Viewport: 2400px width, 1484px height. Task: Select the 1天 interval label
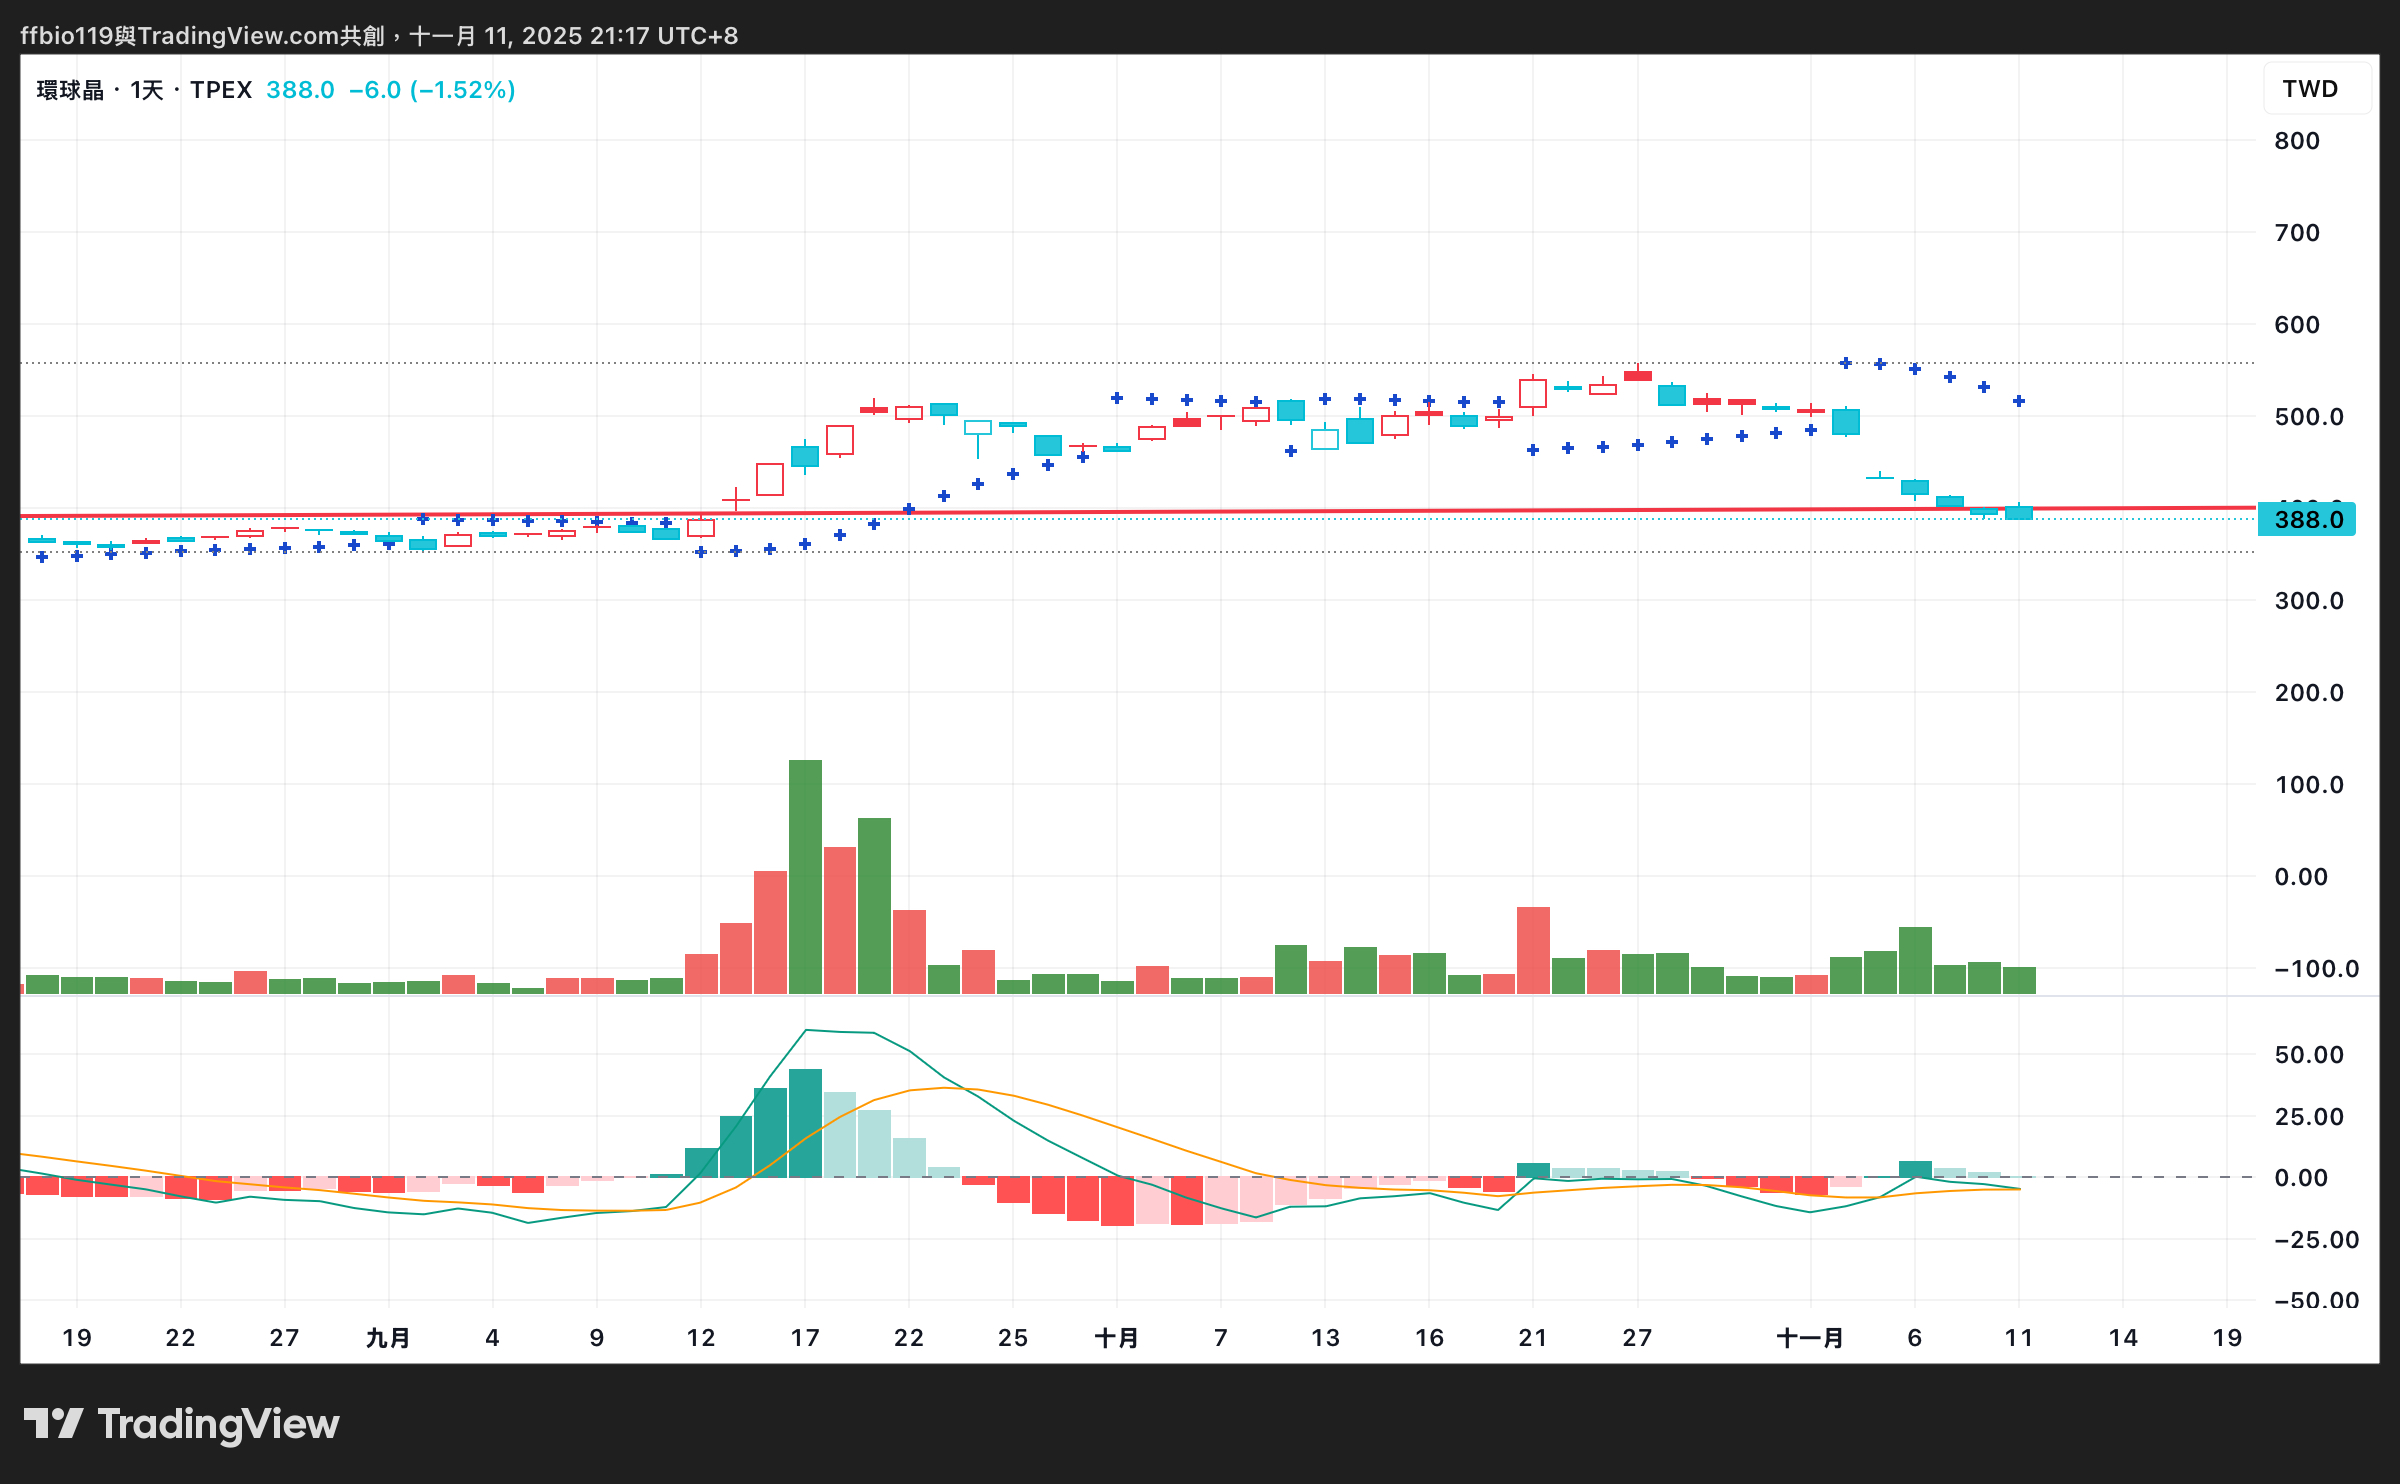coord(146,90)
